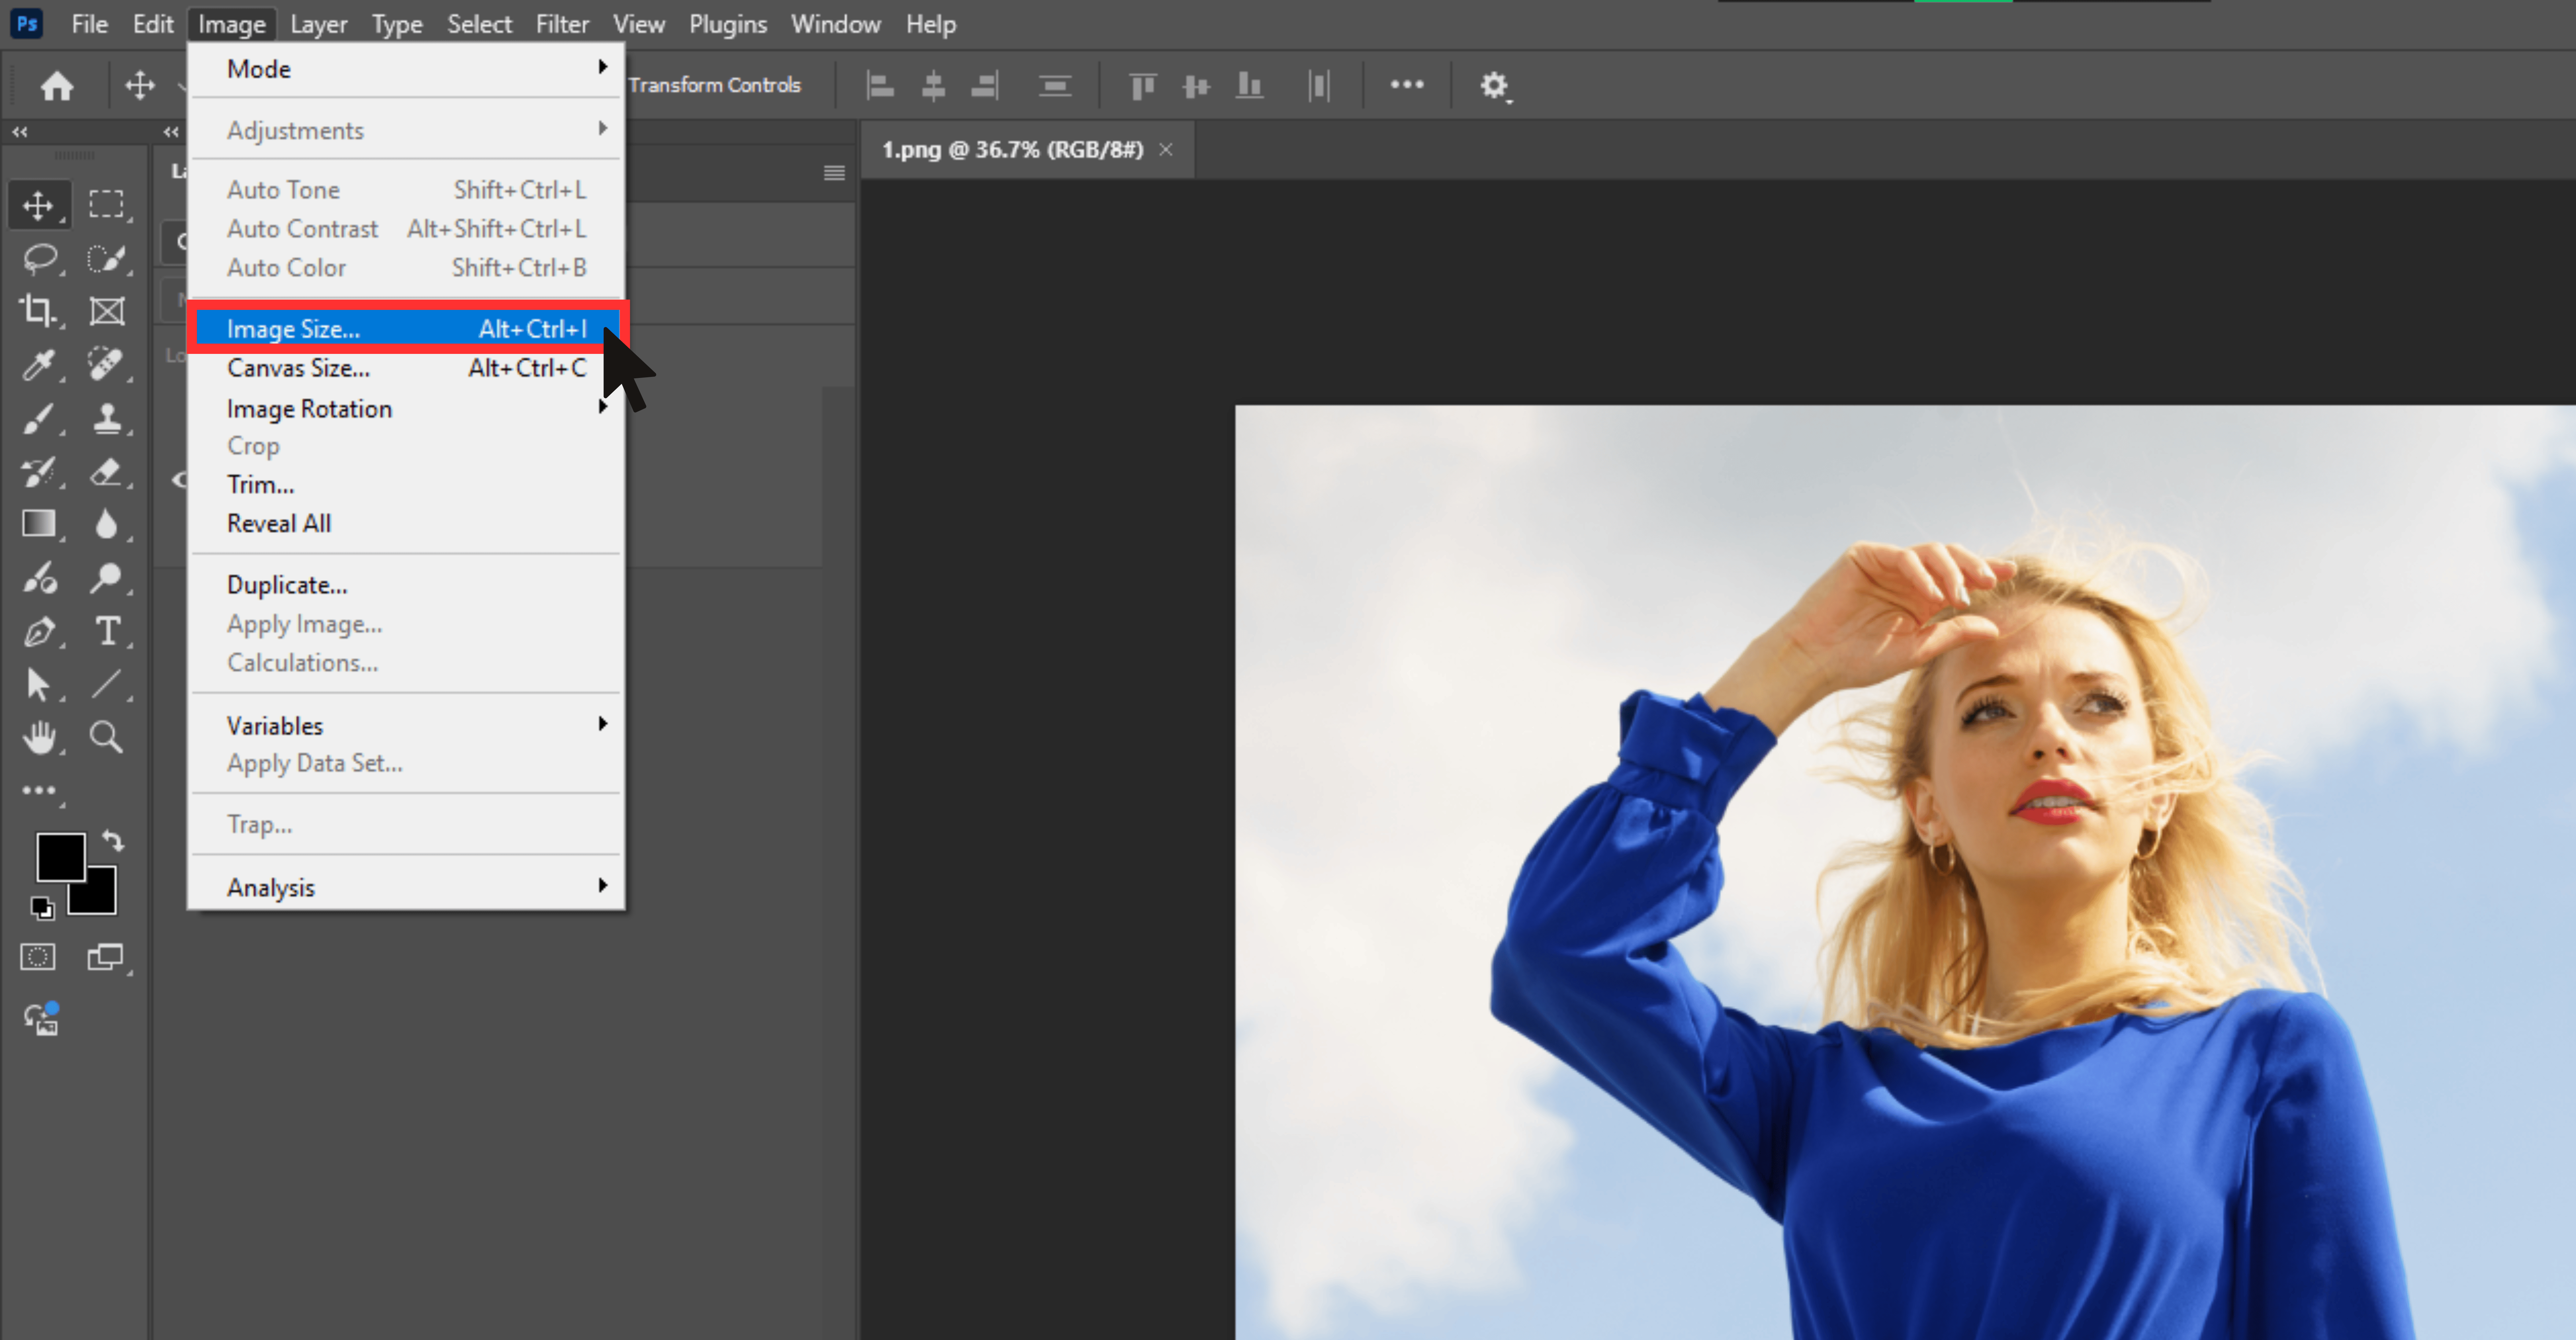
Task: Select the Horizontal Type tool
Action: point(107,631)
